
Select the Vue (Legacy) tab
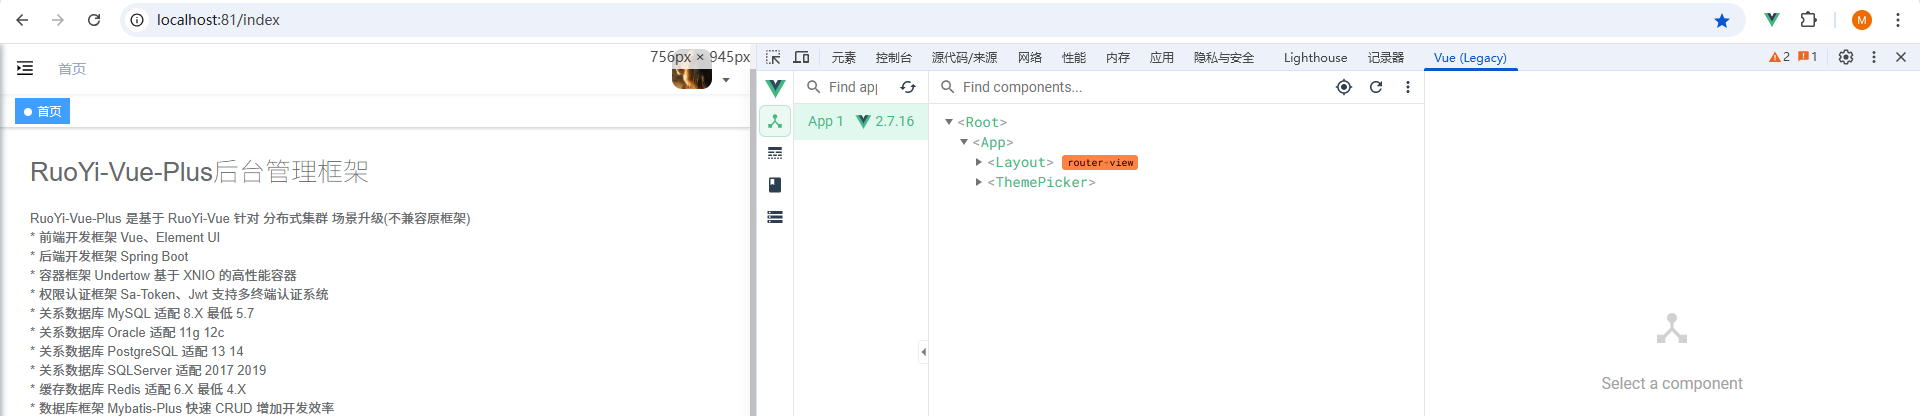1470,58
